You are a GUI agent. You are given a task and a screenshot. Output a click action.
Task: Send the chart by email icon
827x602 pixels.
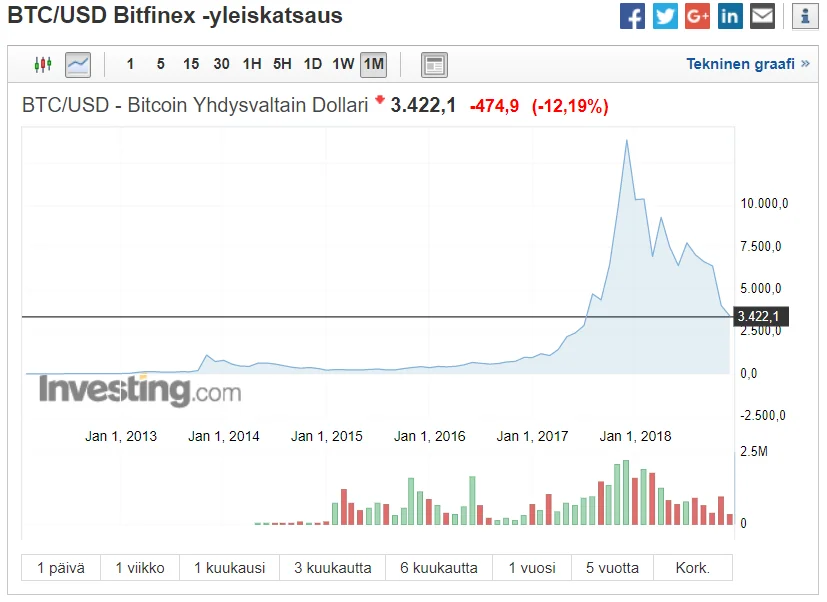763,16
